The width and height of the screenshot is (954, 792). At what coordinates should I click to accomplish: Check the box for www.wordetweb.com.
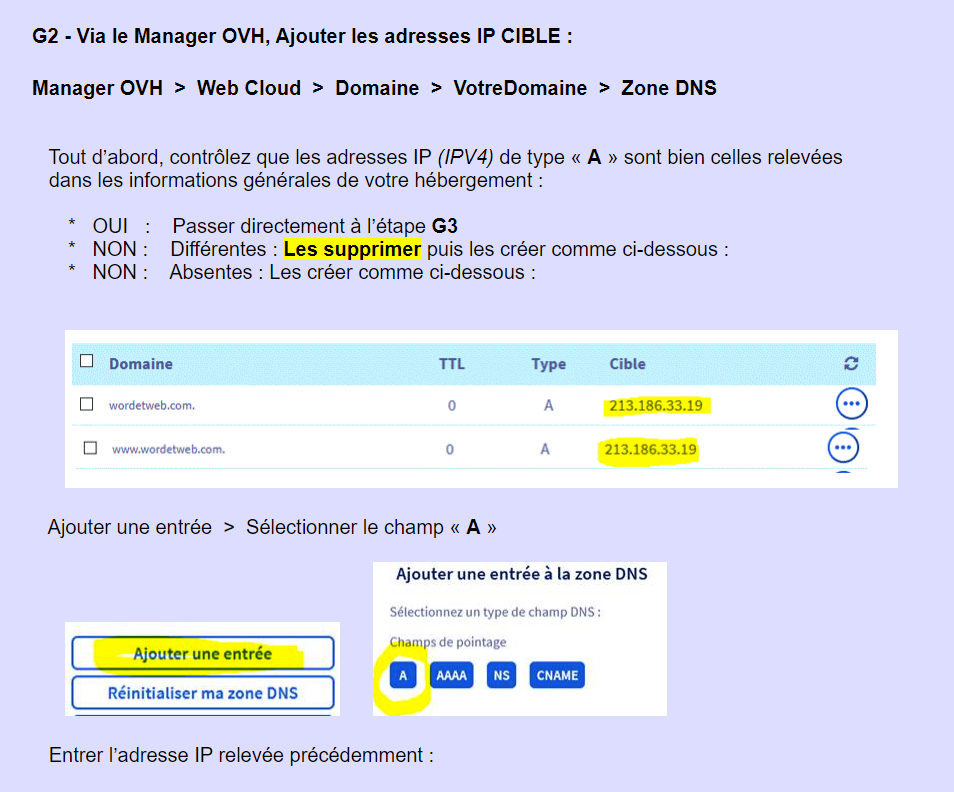click(x=90, y=448)
